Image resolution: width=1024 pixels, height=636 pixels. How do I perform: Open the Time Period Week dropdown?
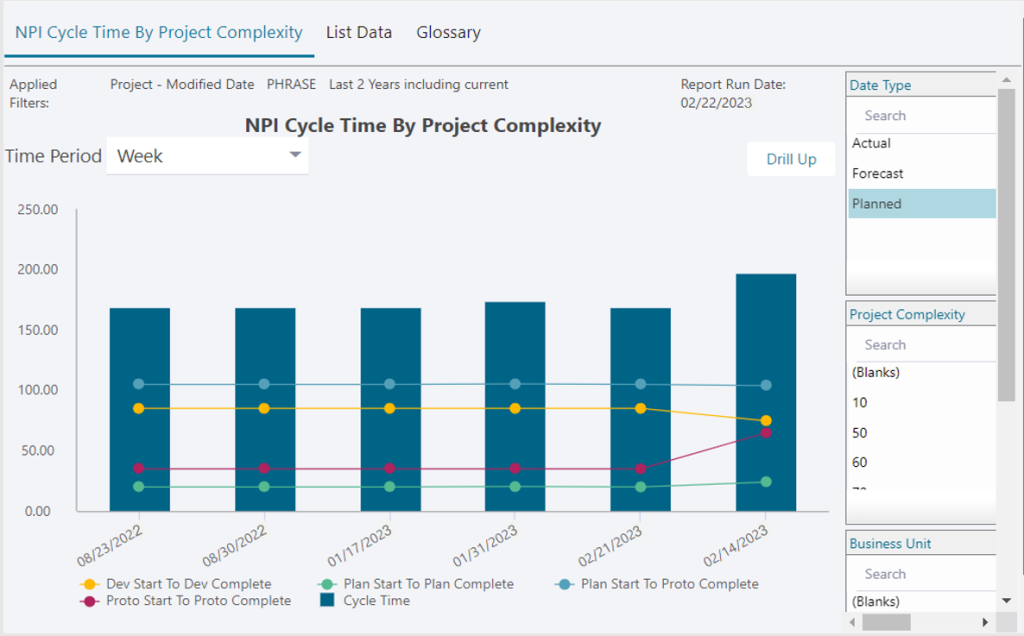pyautogui.click(x=207, y=156)
